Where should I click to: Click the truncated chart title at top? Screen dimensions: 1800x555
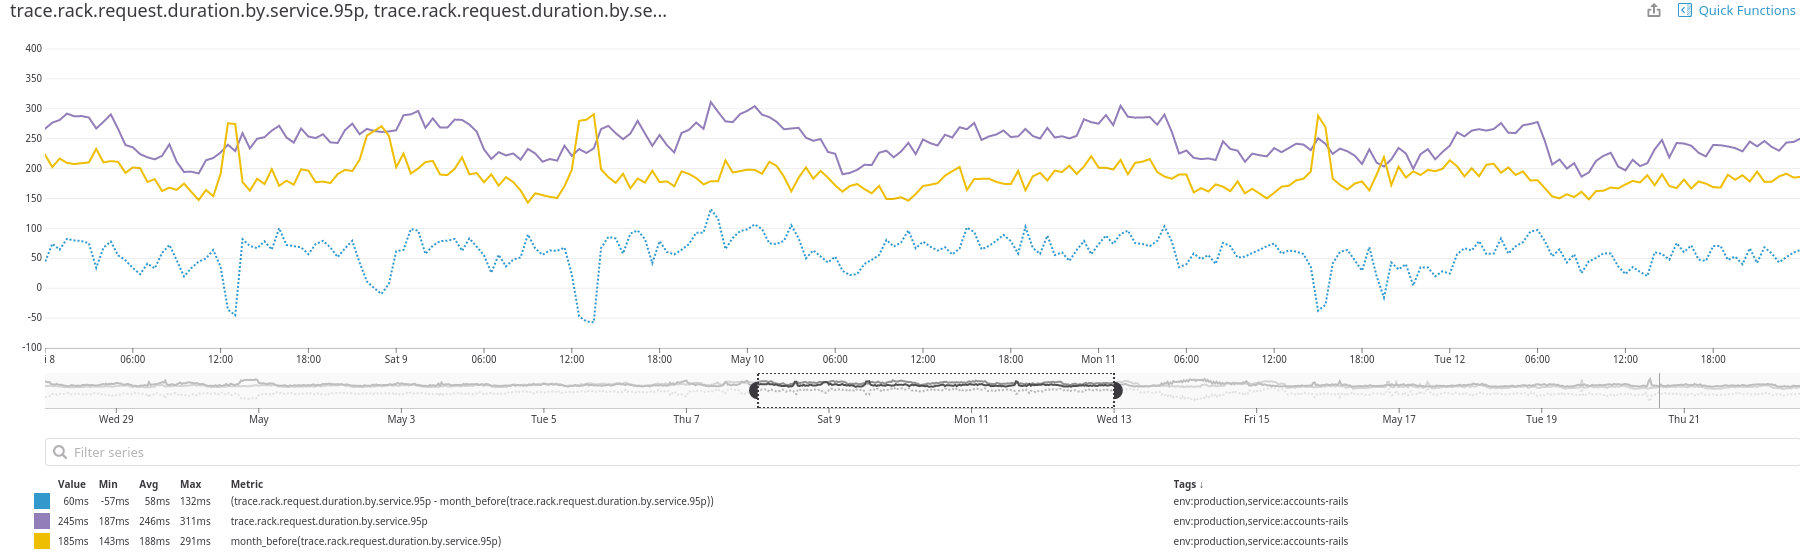(338, 11)
